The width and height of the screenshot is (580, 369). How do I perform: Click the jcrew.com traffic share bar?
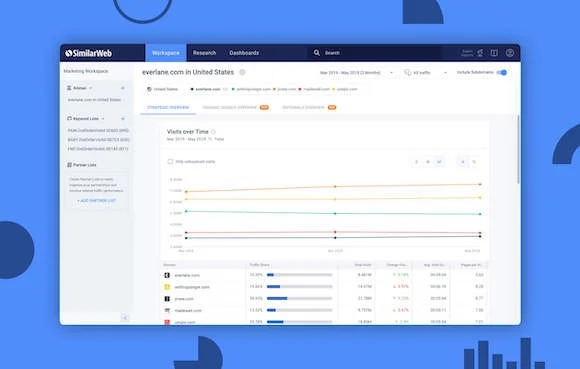(x=300, y=298)
